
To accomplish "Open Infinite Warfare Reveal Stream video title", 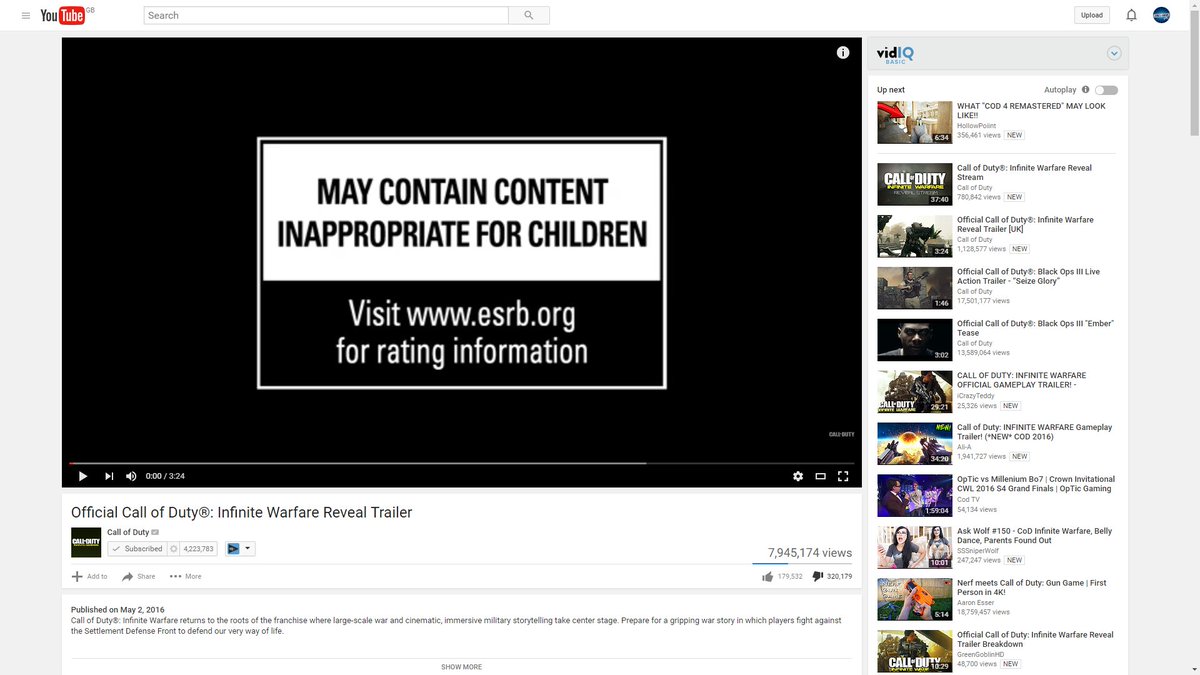I will point(1024,172).
